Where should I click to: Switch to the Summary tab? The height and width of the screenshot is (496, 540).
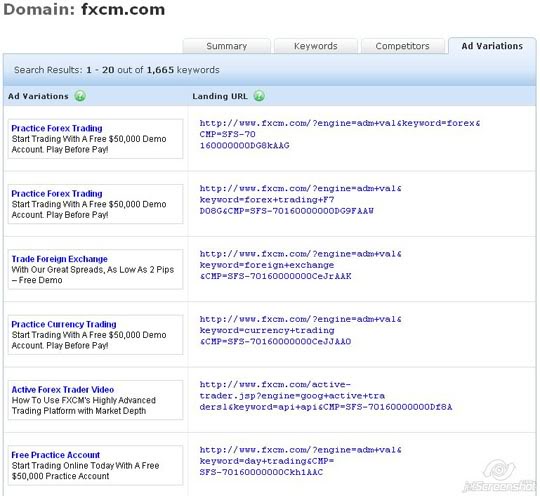[x=226, y=46]
